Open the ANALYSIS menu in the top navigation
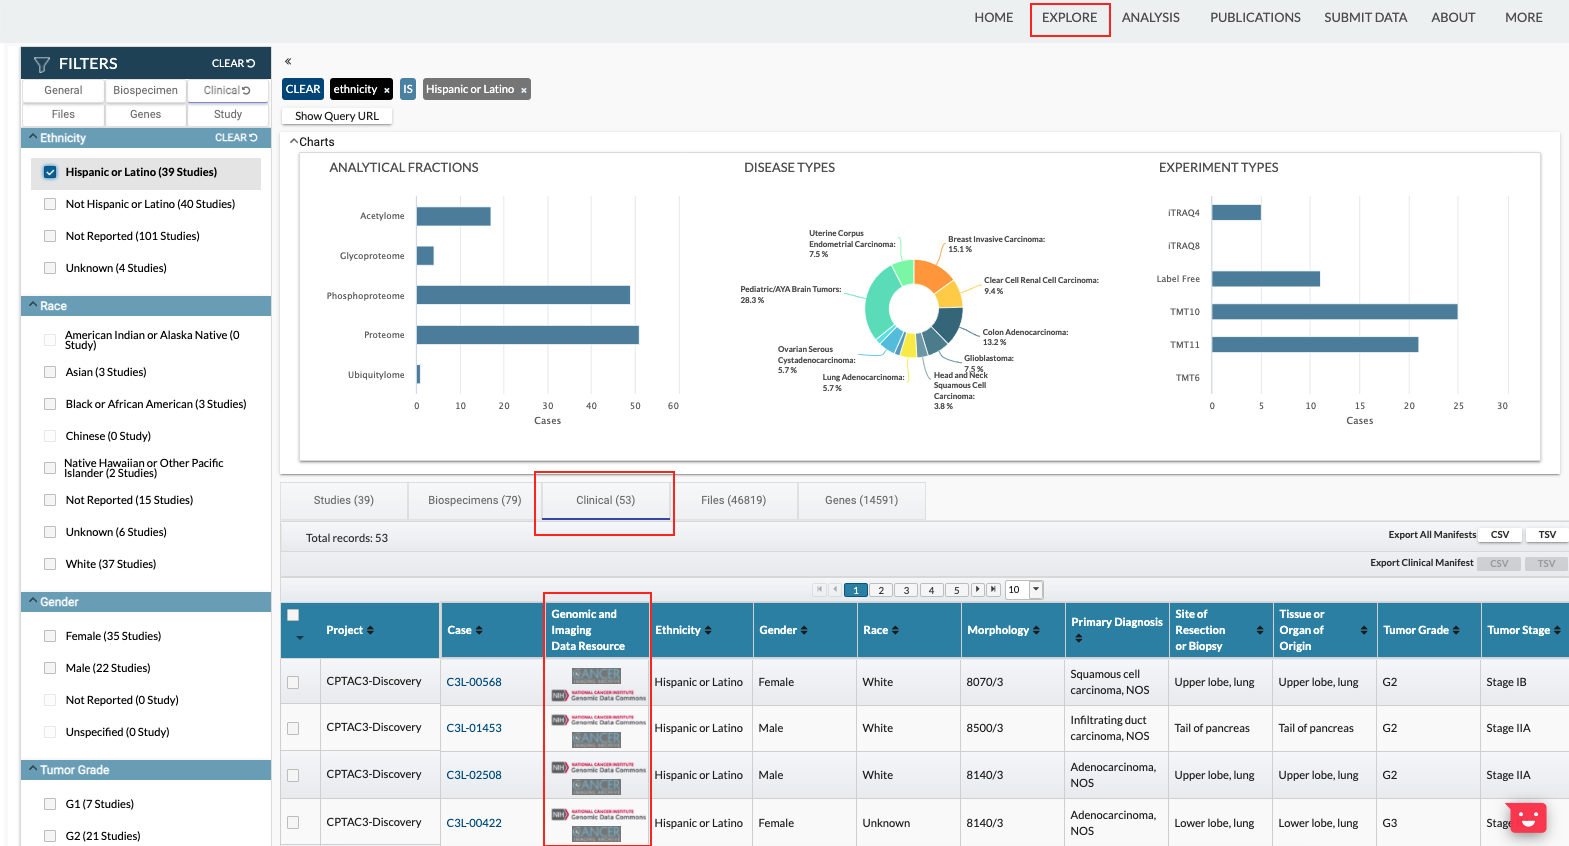Screen dimensions: 1569x846 [1150, 18]
